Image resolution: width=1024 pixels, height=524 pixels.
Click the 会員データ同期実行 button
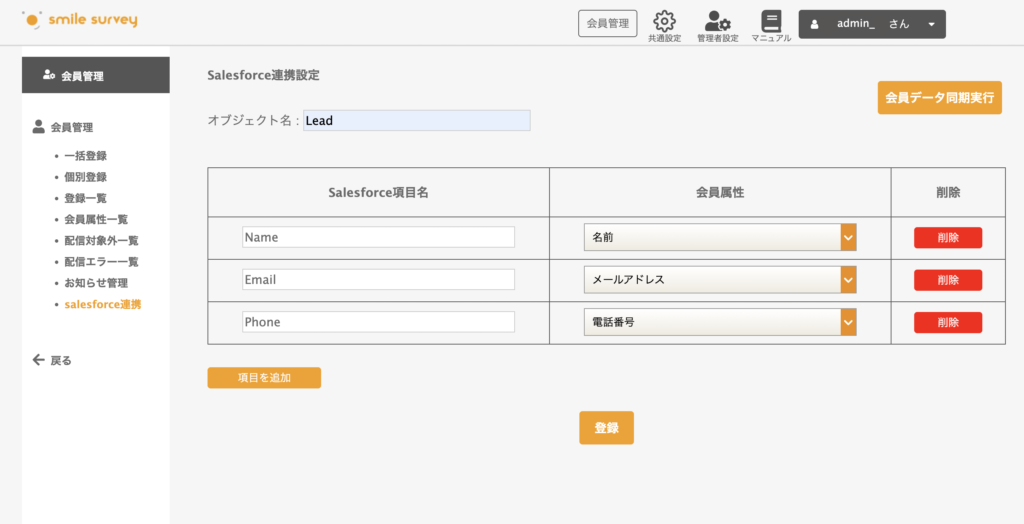click(939, 98)
